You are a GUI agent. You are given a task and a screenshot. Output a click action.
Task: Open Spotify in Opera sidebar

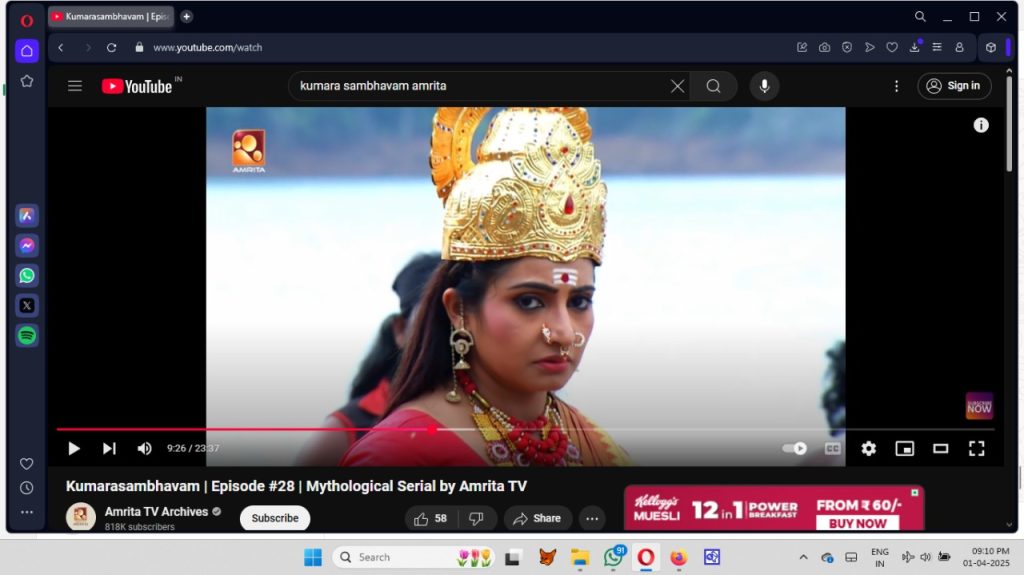point(27,335)
